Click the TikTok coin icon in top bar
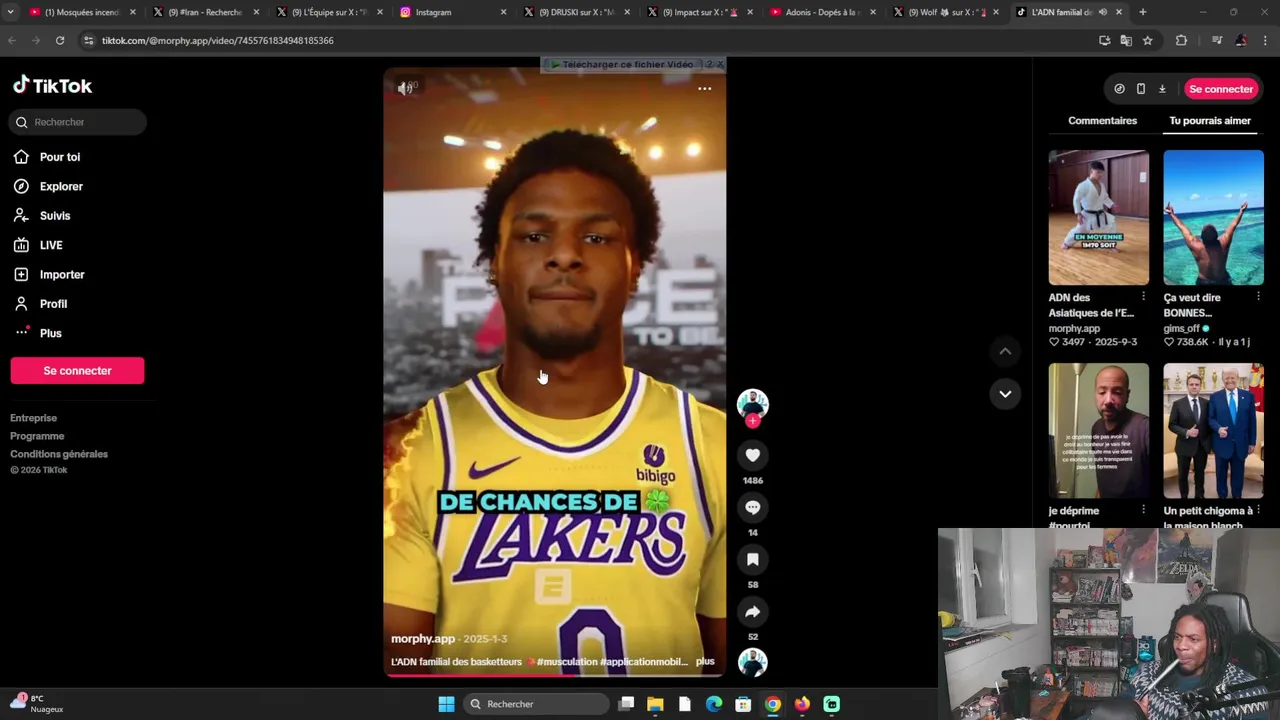 (x=1119, y=89)
